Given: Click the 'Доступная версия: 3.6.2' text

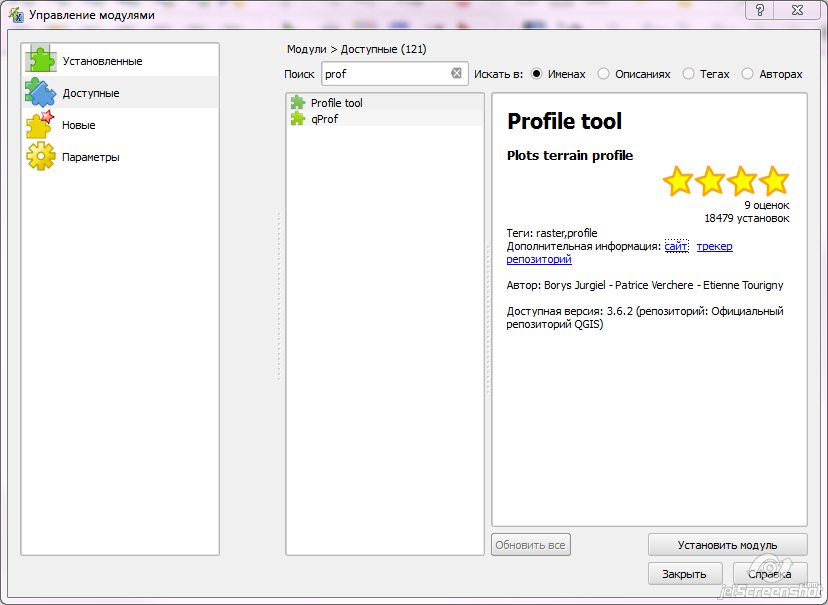Looking at the screenshot, I should coord(569,311).
